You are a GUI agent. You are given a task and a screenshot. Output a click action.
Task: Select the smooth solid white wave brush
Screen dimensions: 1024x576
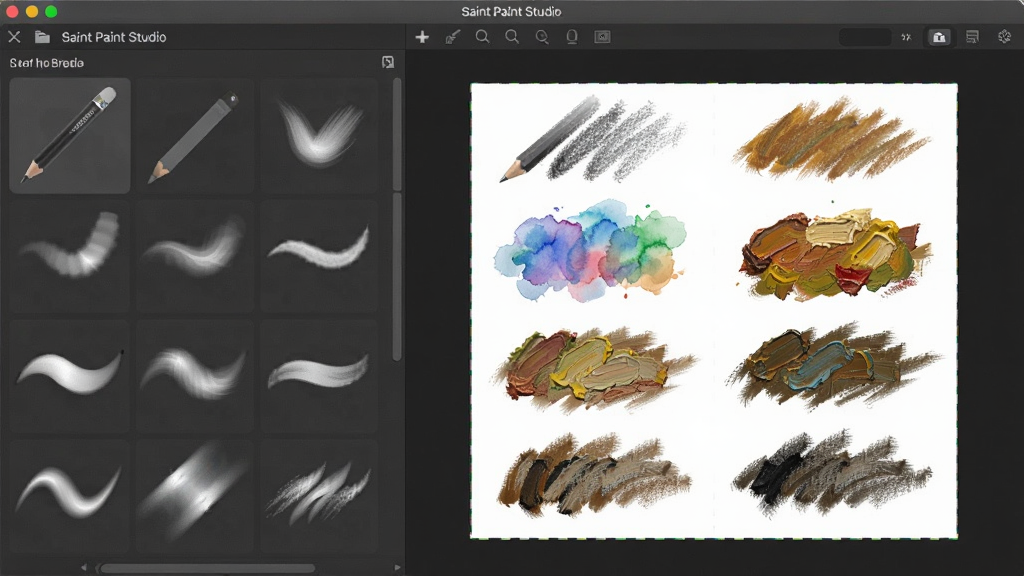pyautogui.click(x=70, y=376)
